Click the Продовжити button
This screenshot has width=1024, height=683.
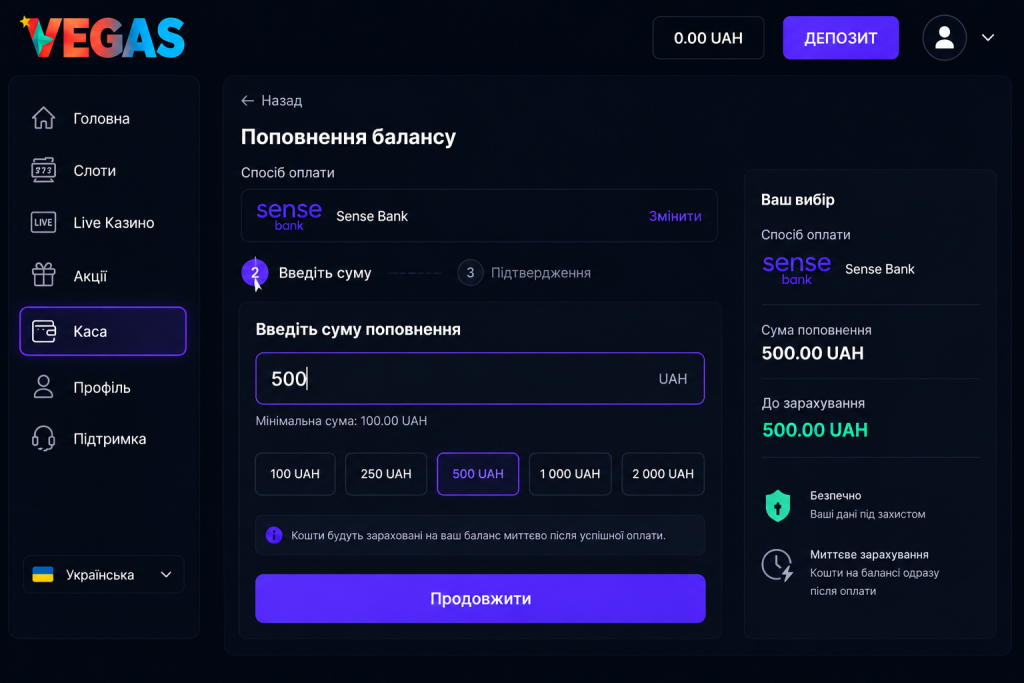480,598
